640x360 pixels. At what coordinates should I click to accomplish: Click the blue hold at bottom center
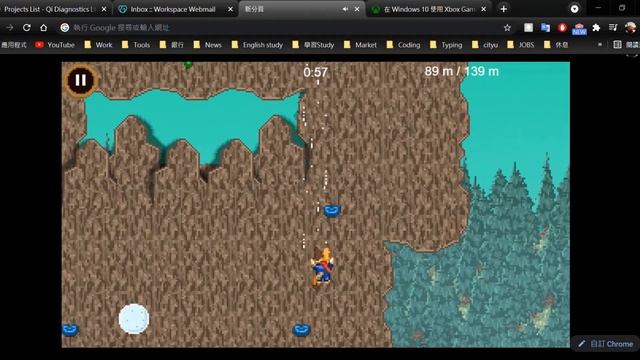(302, 329)
